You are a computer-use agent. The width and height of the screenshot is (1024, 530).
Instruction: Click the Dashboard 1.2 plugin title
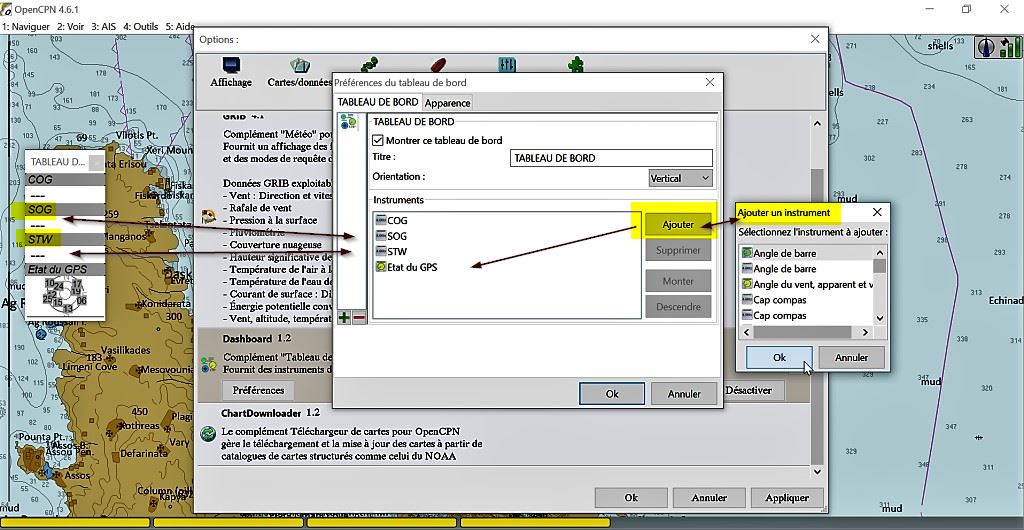[x=257, y=339]
